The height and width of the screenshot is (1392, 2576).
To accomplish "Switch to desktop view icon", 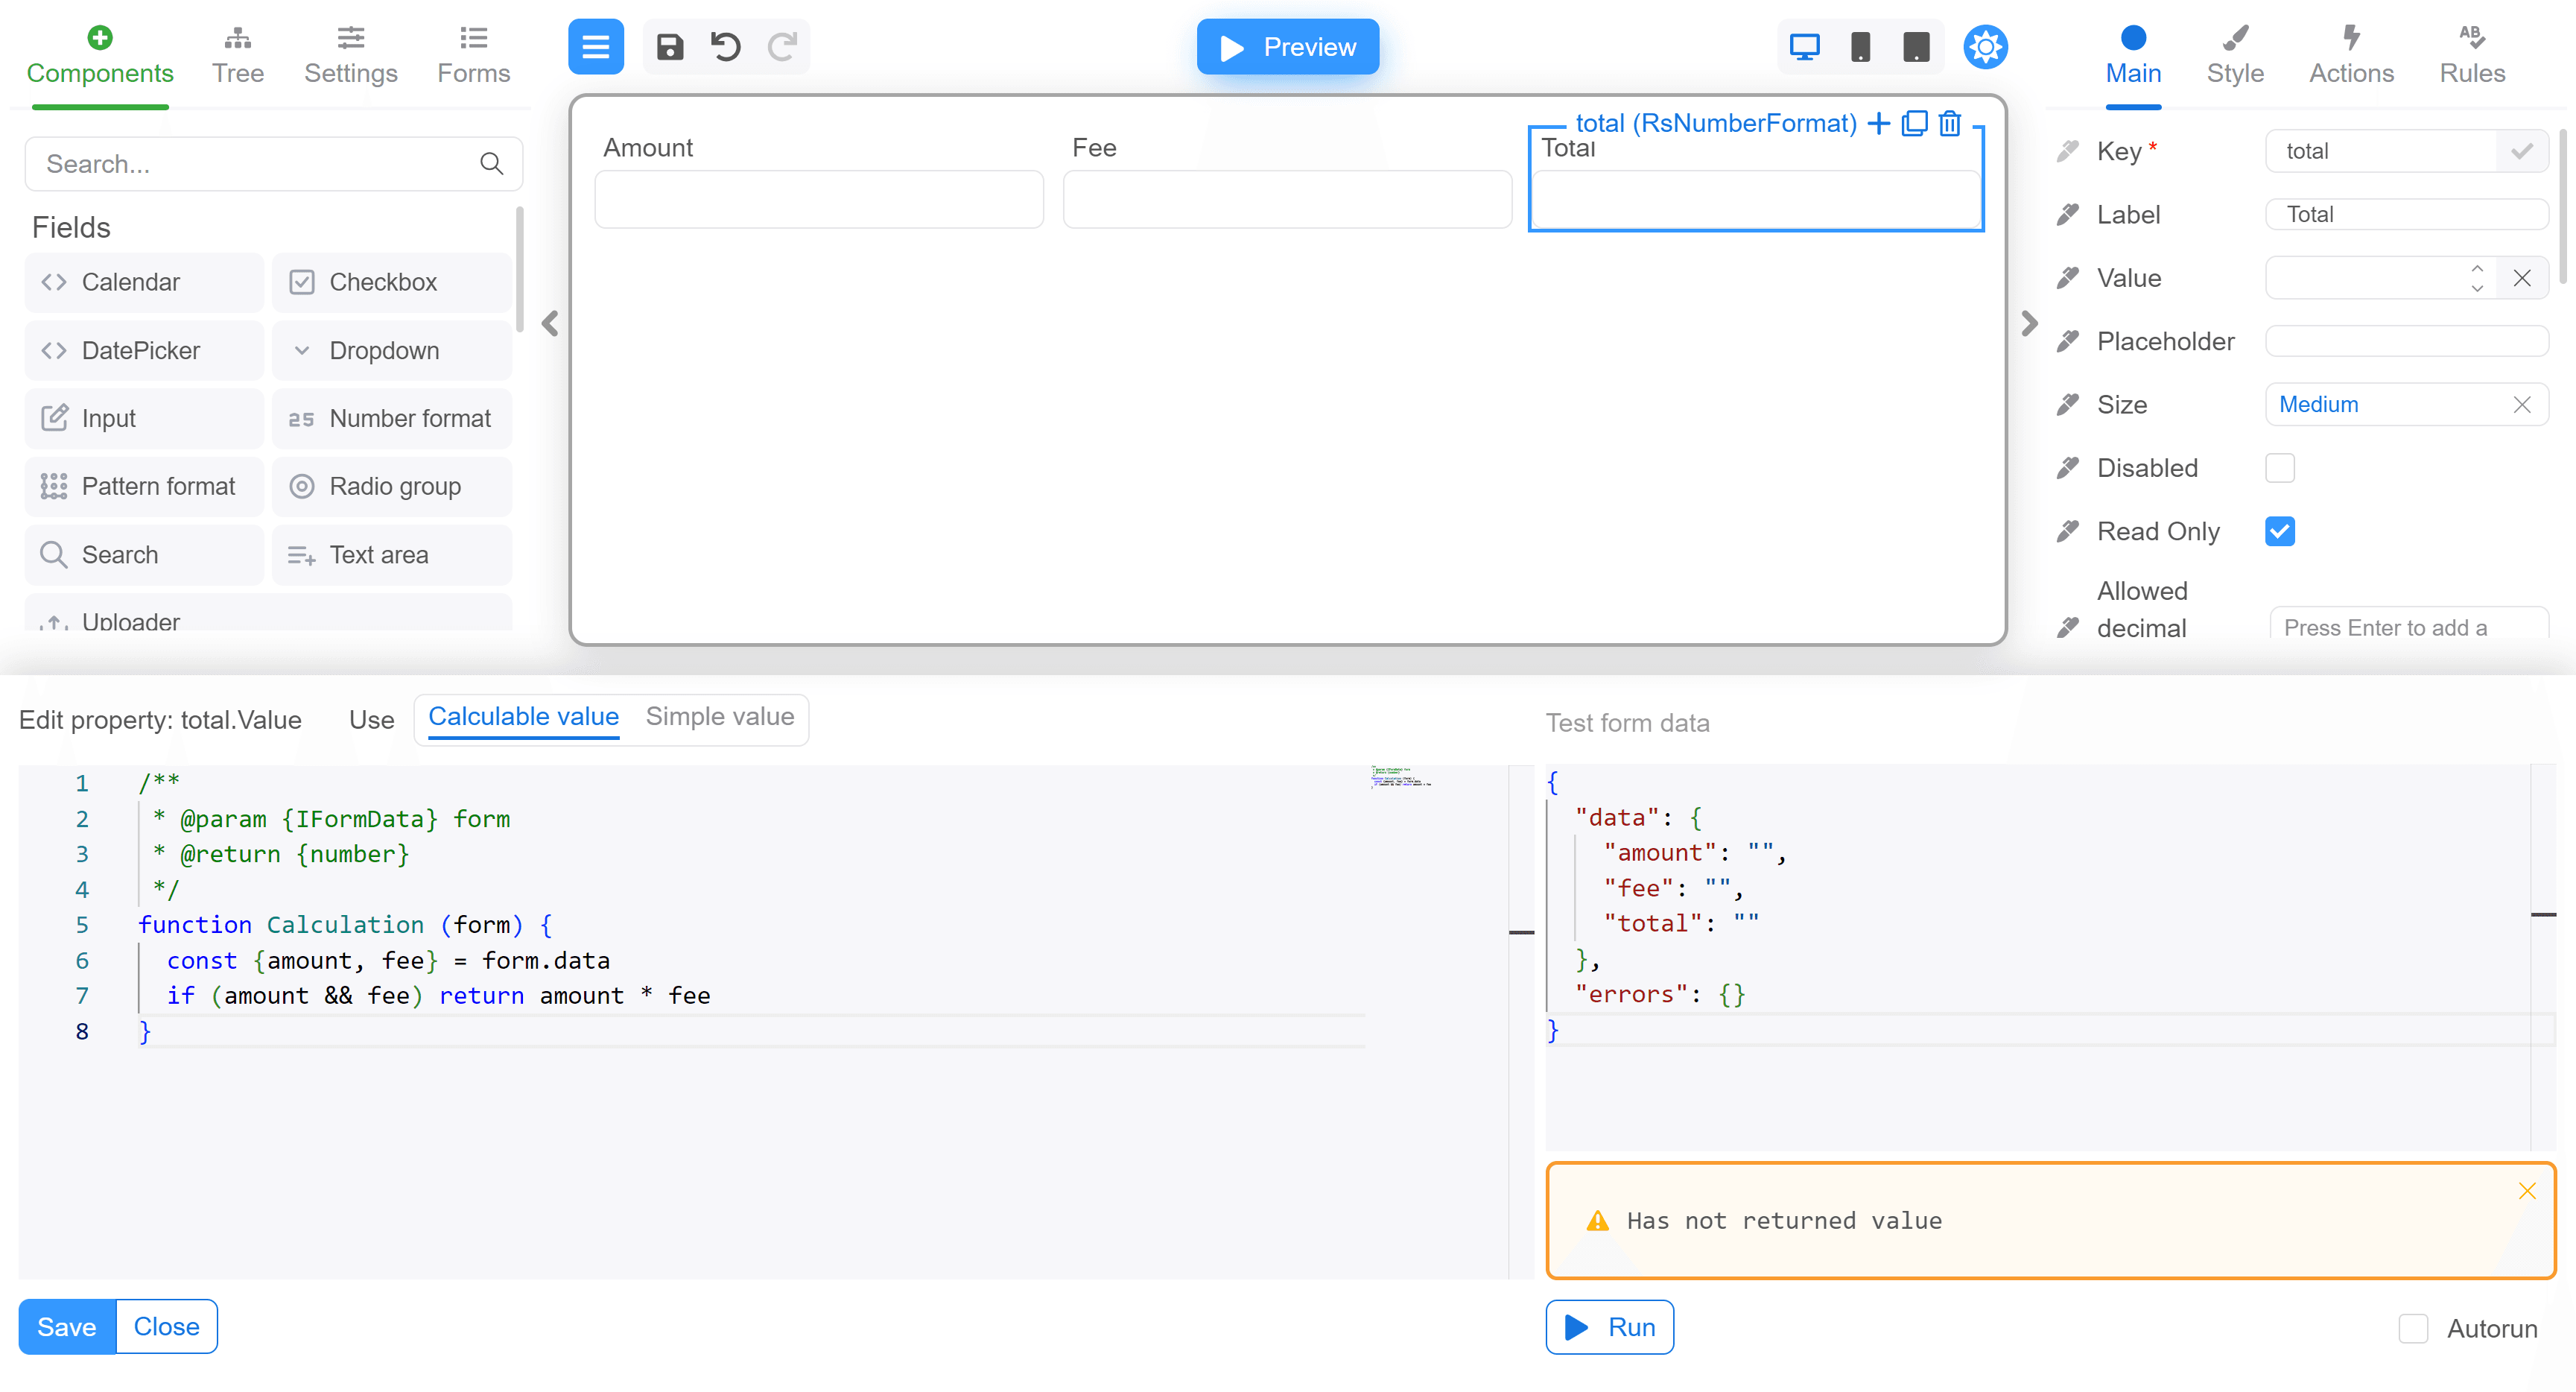I will click(1804, 47).
